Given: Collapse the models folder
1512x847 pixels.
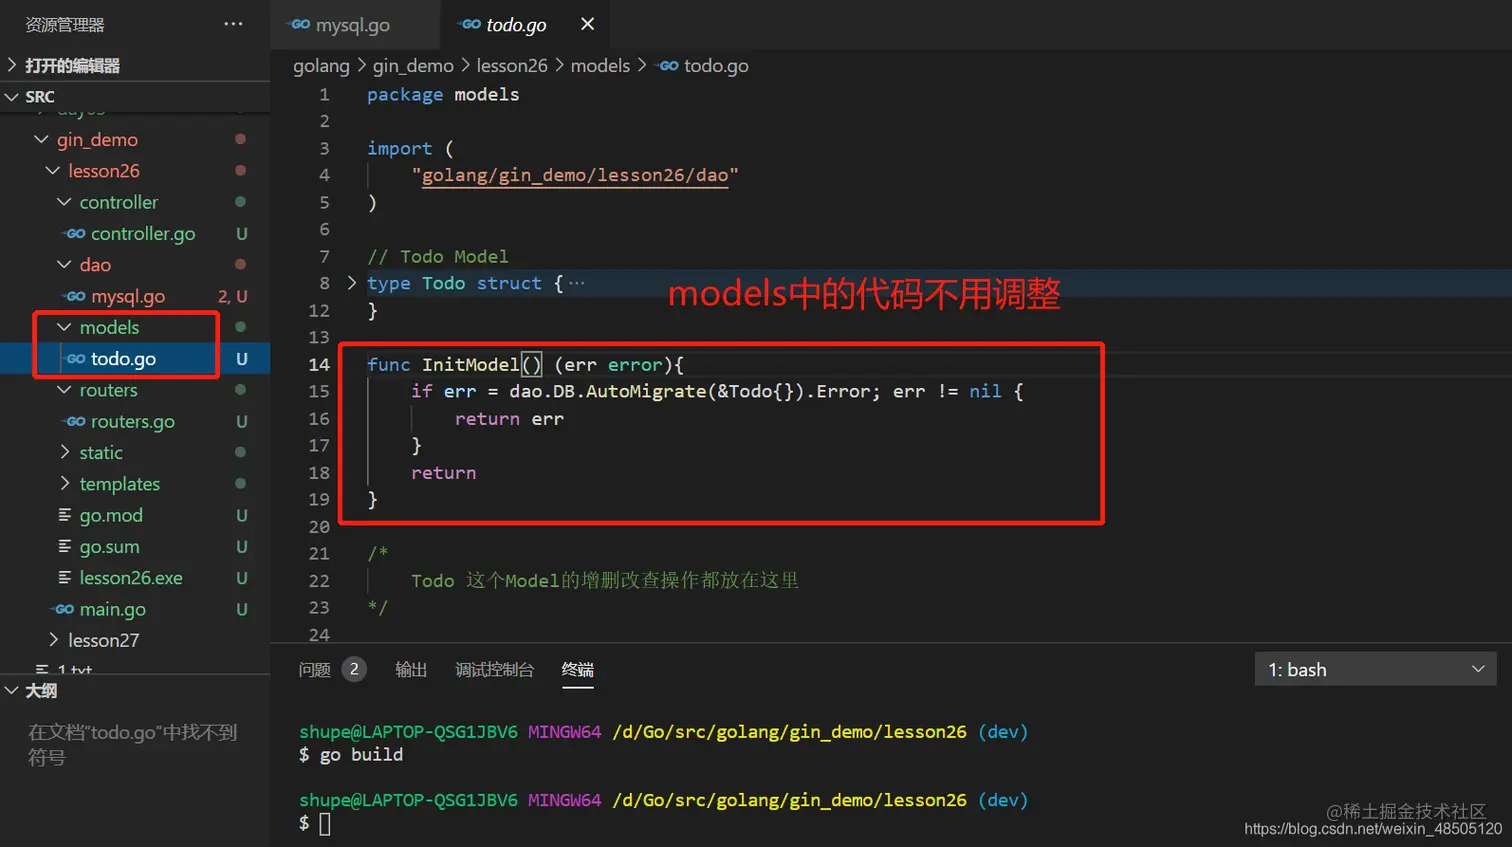Looking at the screenshot, I should point(64,327).
